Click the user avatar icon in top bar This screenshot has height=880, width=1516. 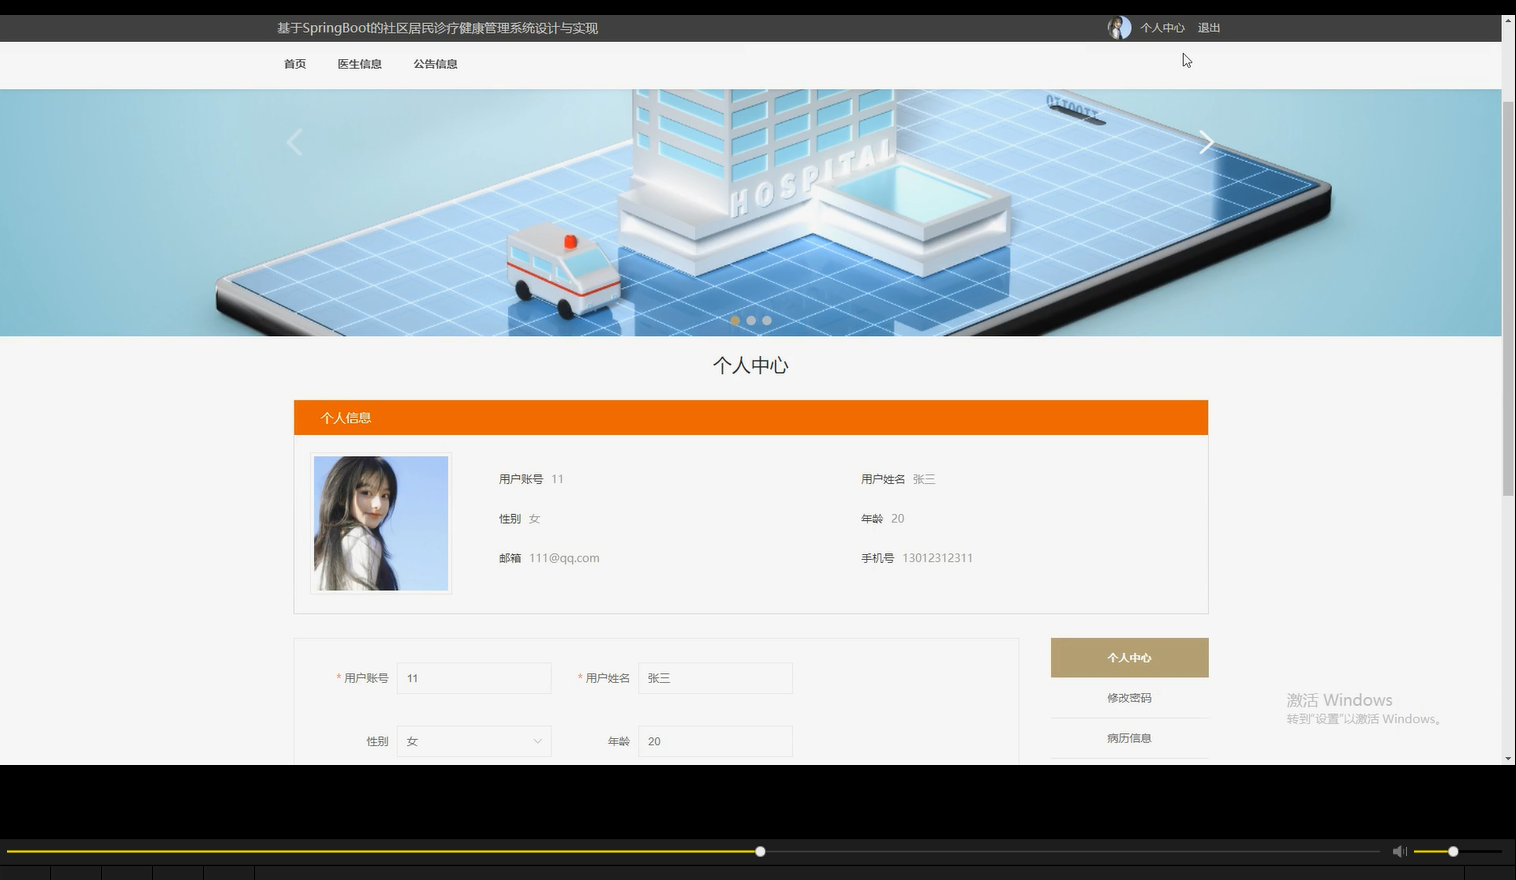1118,27
